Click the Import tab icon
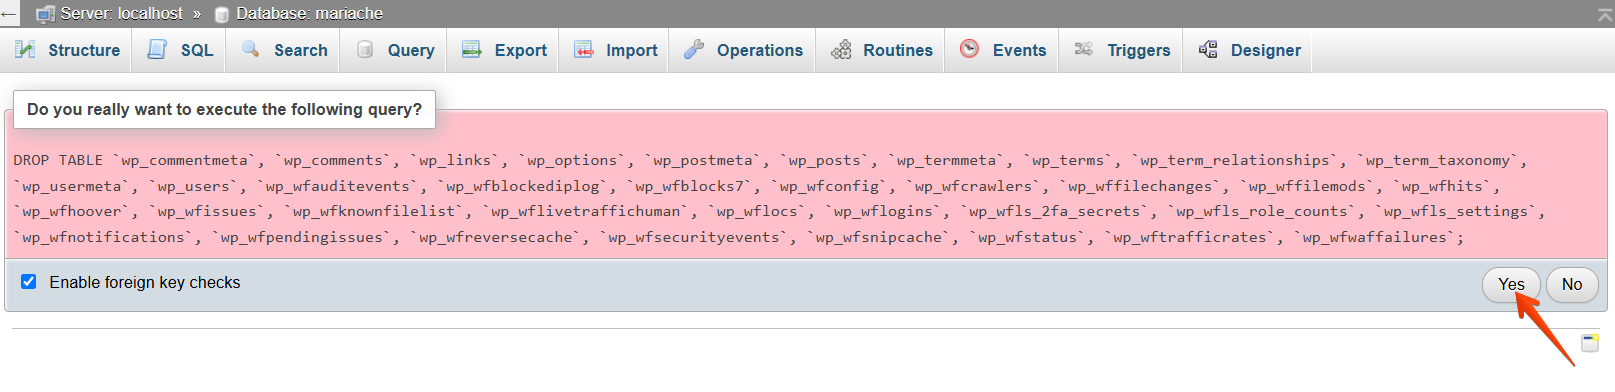This screenshot has height=392, width=1615. pos(583,49)
